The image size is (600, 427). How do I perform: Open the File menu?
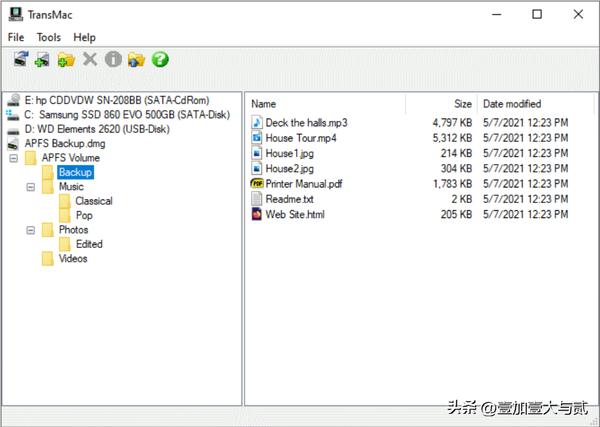[16, 37]
